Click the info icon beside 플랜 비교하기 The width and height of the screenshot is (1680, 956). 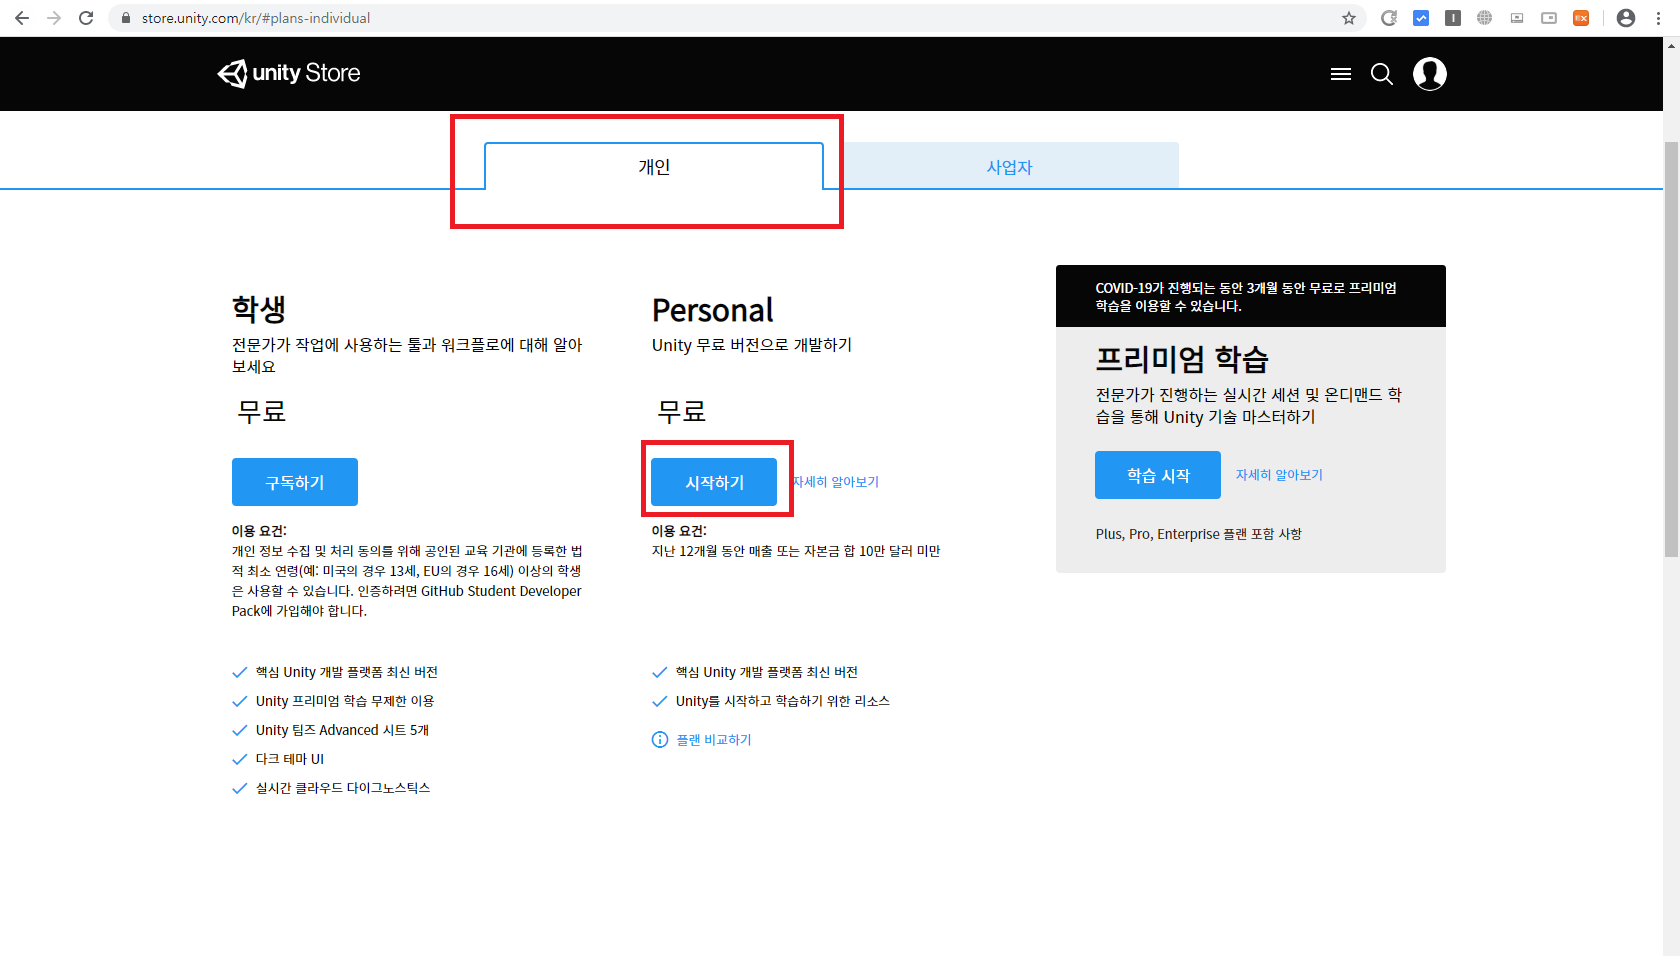[660, 740]
